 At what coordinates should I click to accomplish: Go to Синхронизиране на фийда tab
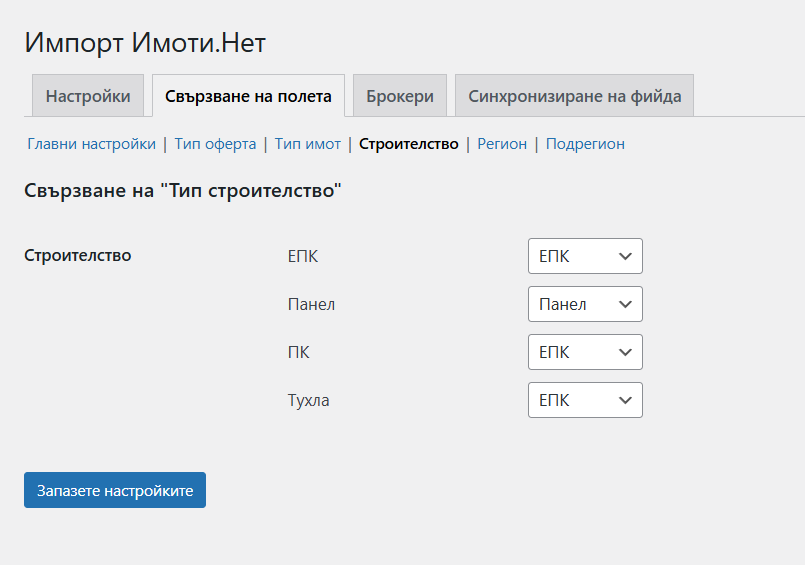[x=574, y=96]
